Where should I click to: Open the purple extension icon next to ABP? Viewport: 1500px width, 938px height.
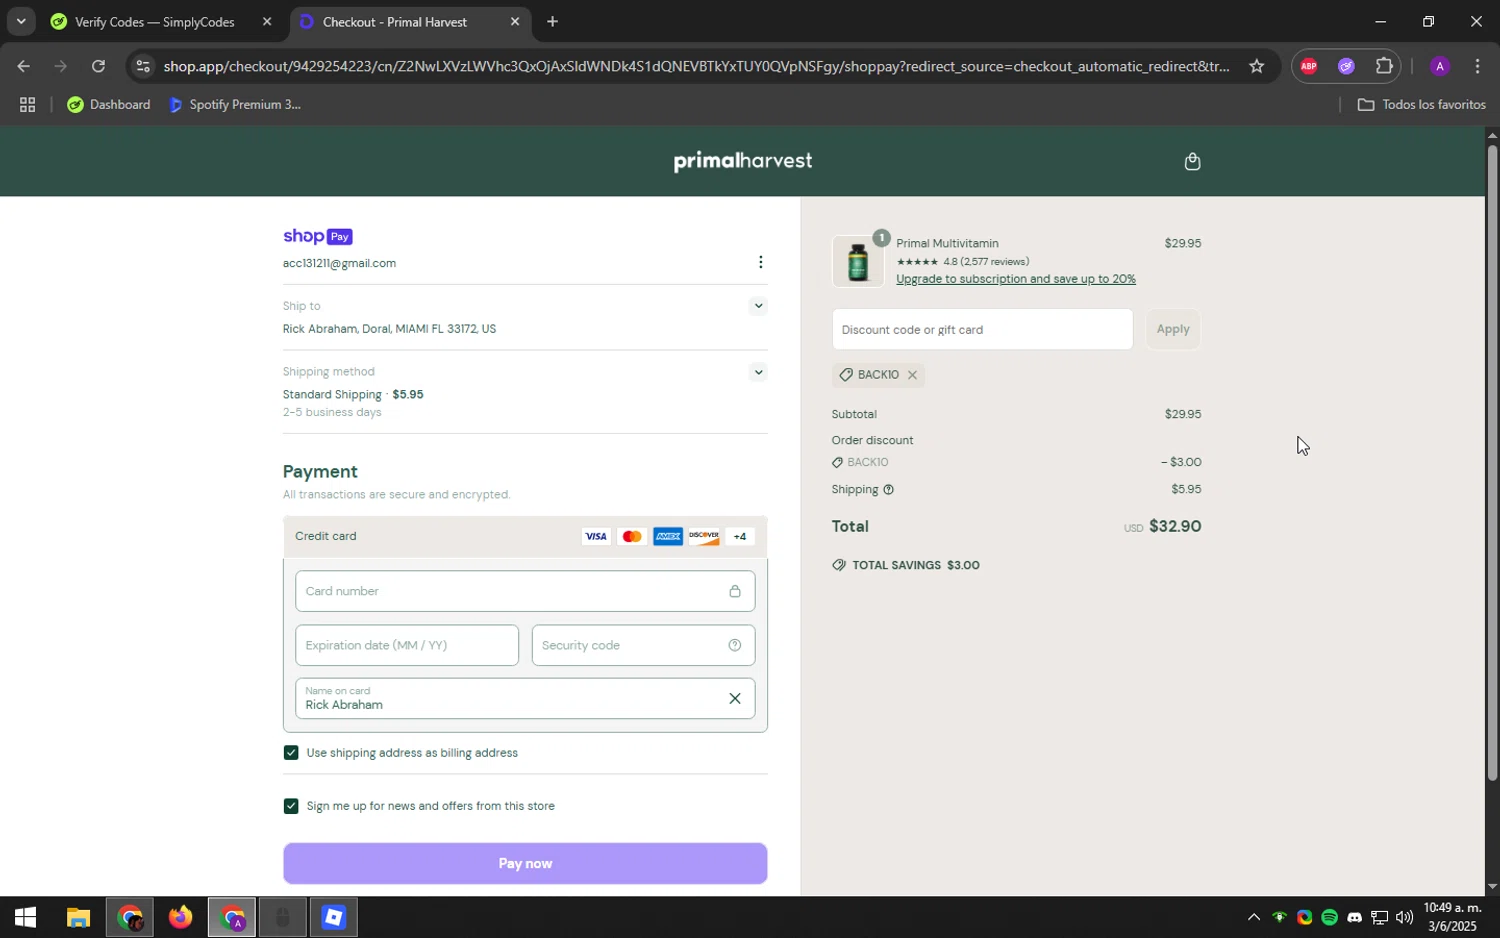[1346, 66]
